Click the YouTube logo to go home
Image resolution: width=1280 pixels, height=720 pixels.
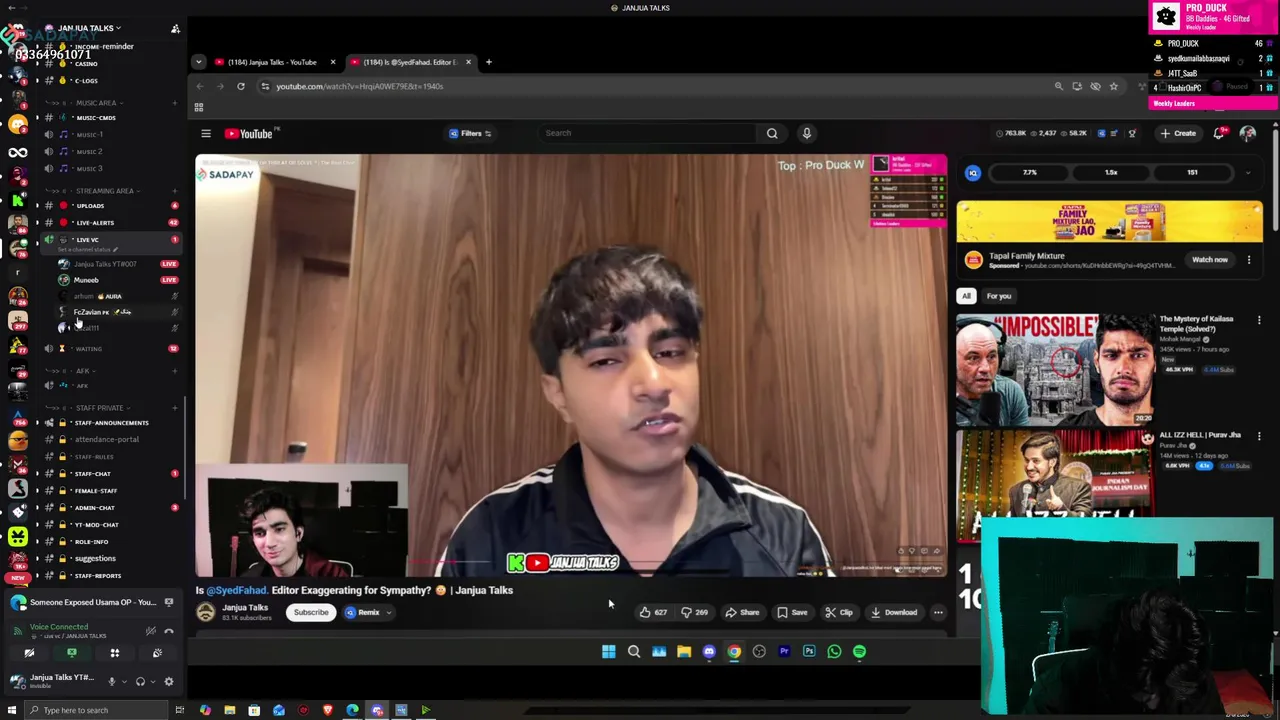pos(249,133)
